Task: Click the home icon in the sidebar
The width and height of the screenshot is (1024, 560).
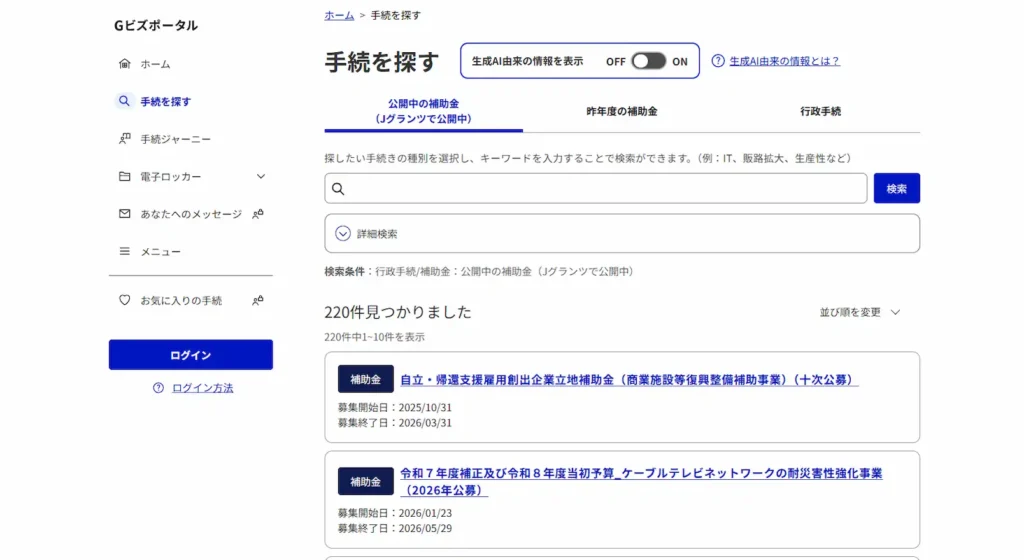Action: tap(125, 64)
